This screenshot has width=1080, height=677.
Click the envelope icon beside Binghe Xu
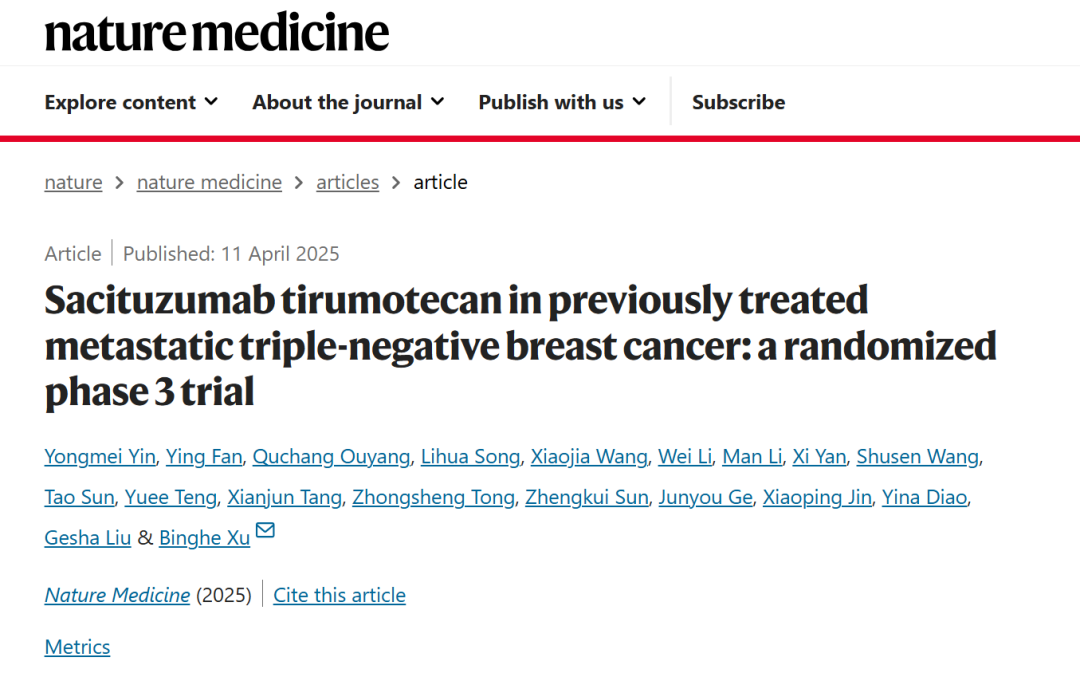coord(265,531)
